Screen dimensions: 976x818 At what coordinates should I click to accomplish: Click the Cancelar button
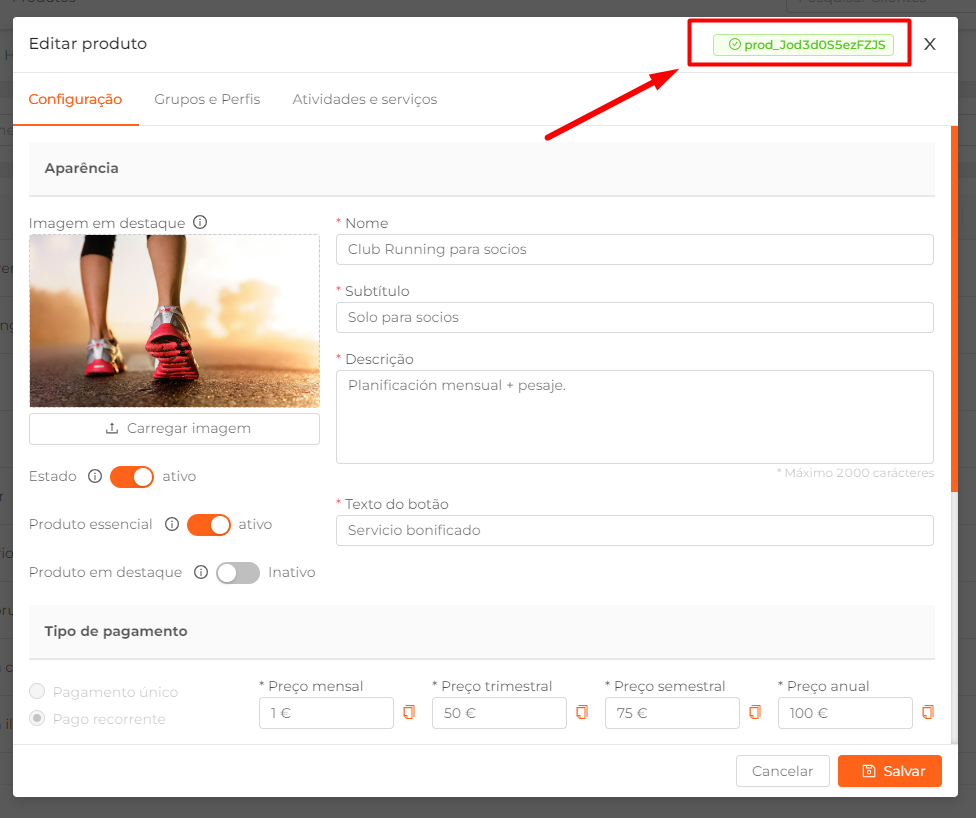tap(782, 771)
